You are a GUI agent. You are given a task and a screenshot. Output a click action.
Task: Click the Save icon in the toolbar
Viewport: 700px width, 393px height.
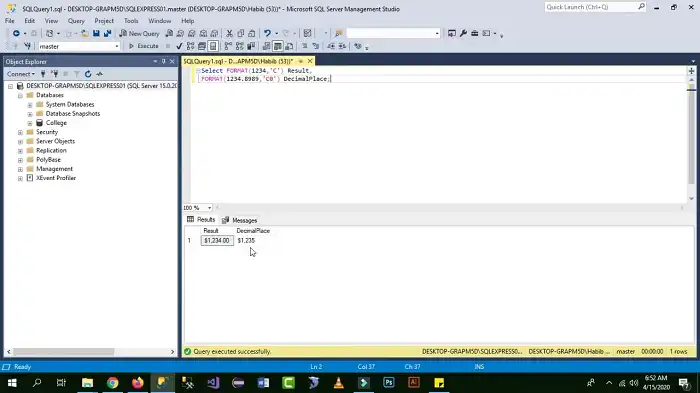96,33
